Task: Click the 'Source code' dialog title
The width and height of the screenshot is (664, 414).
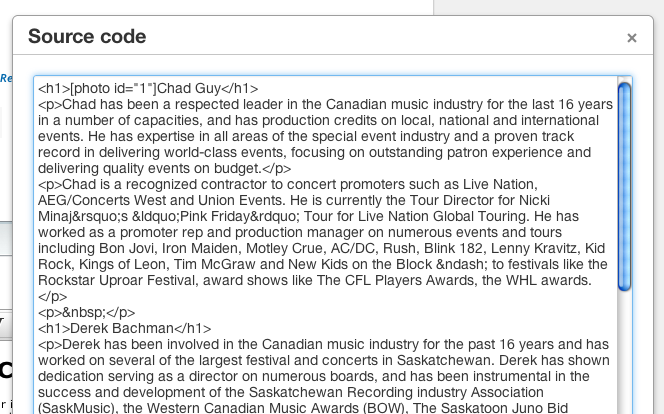Action: [87, 36]
